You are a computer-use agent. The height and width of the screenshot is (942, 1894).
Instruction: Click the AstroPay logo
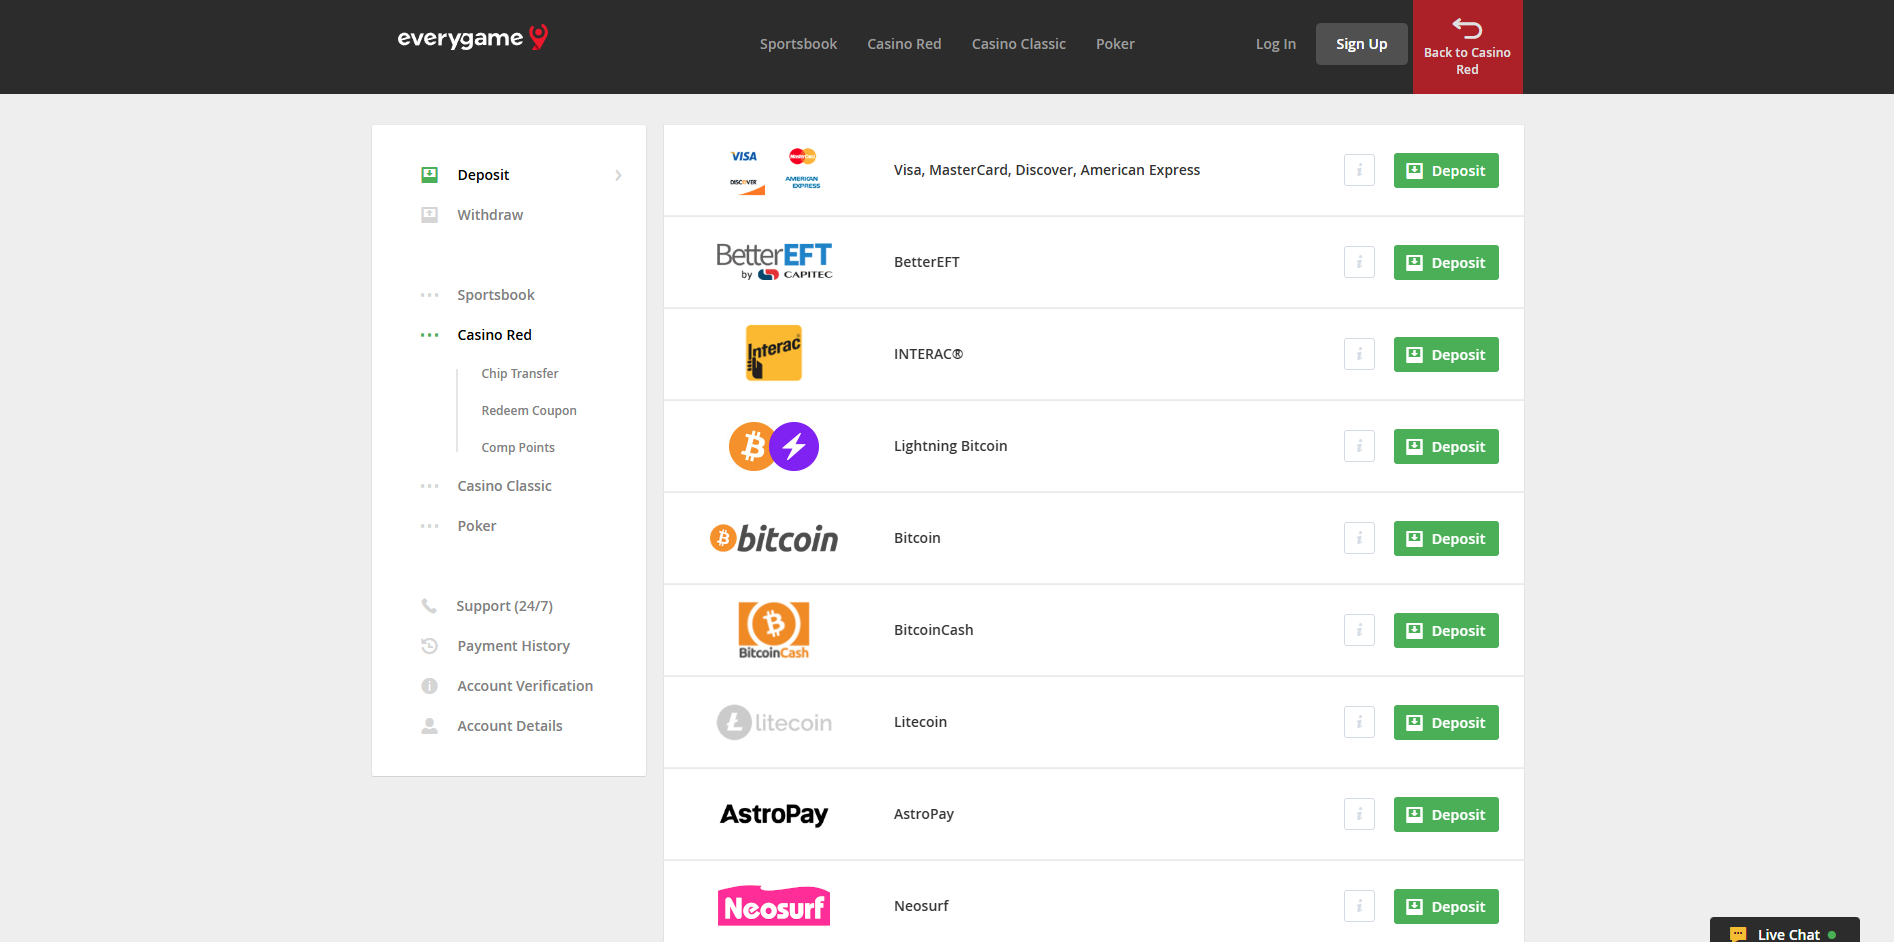tap(774, 814)
